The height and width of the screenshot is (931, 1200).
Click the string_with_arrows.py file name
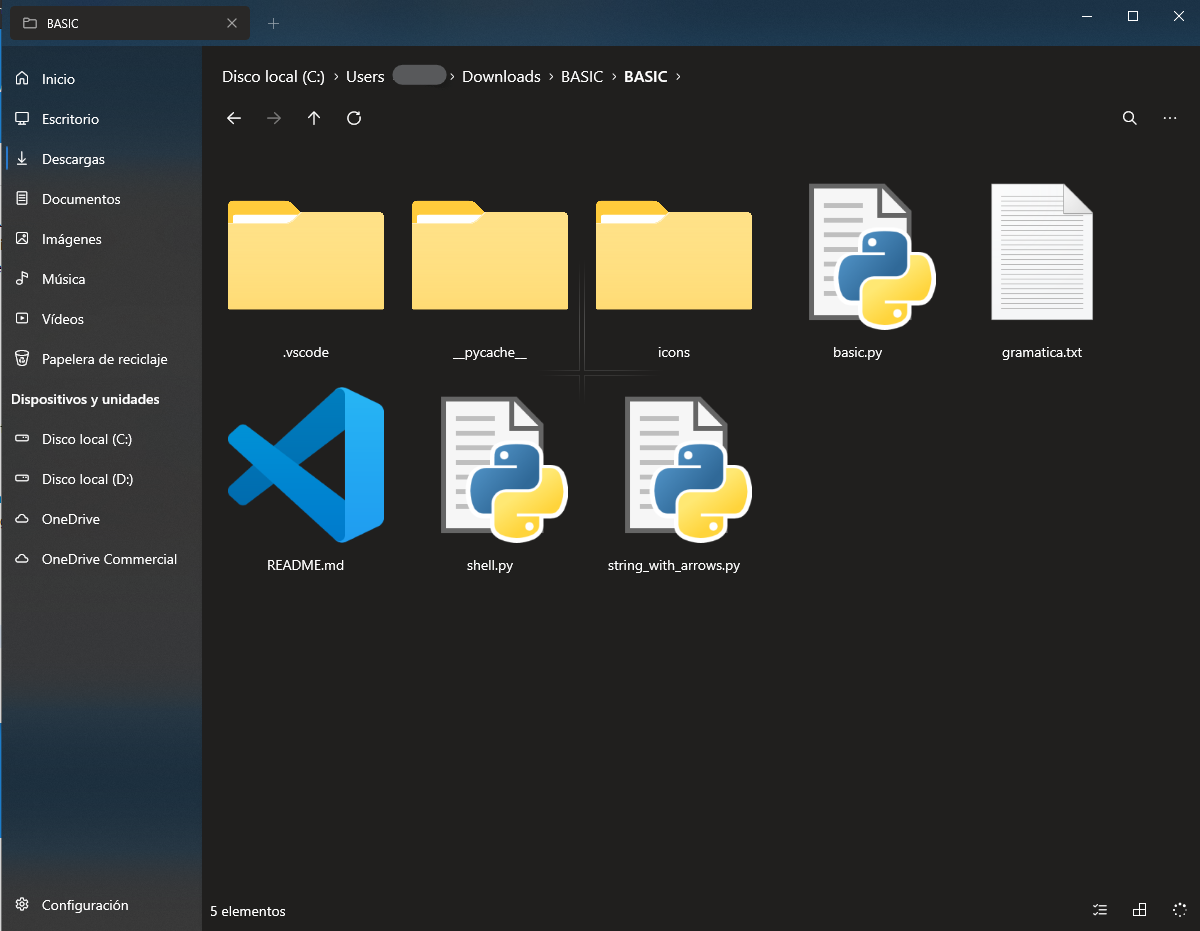pyautogui.click(x=674, y=565)
